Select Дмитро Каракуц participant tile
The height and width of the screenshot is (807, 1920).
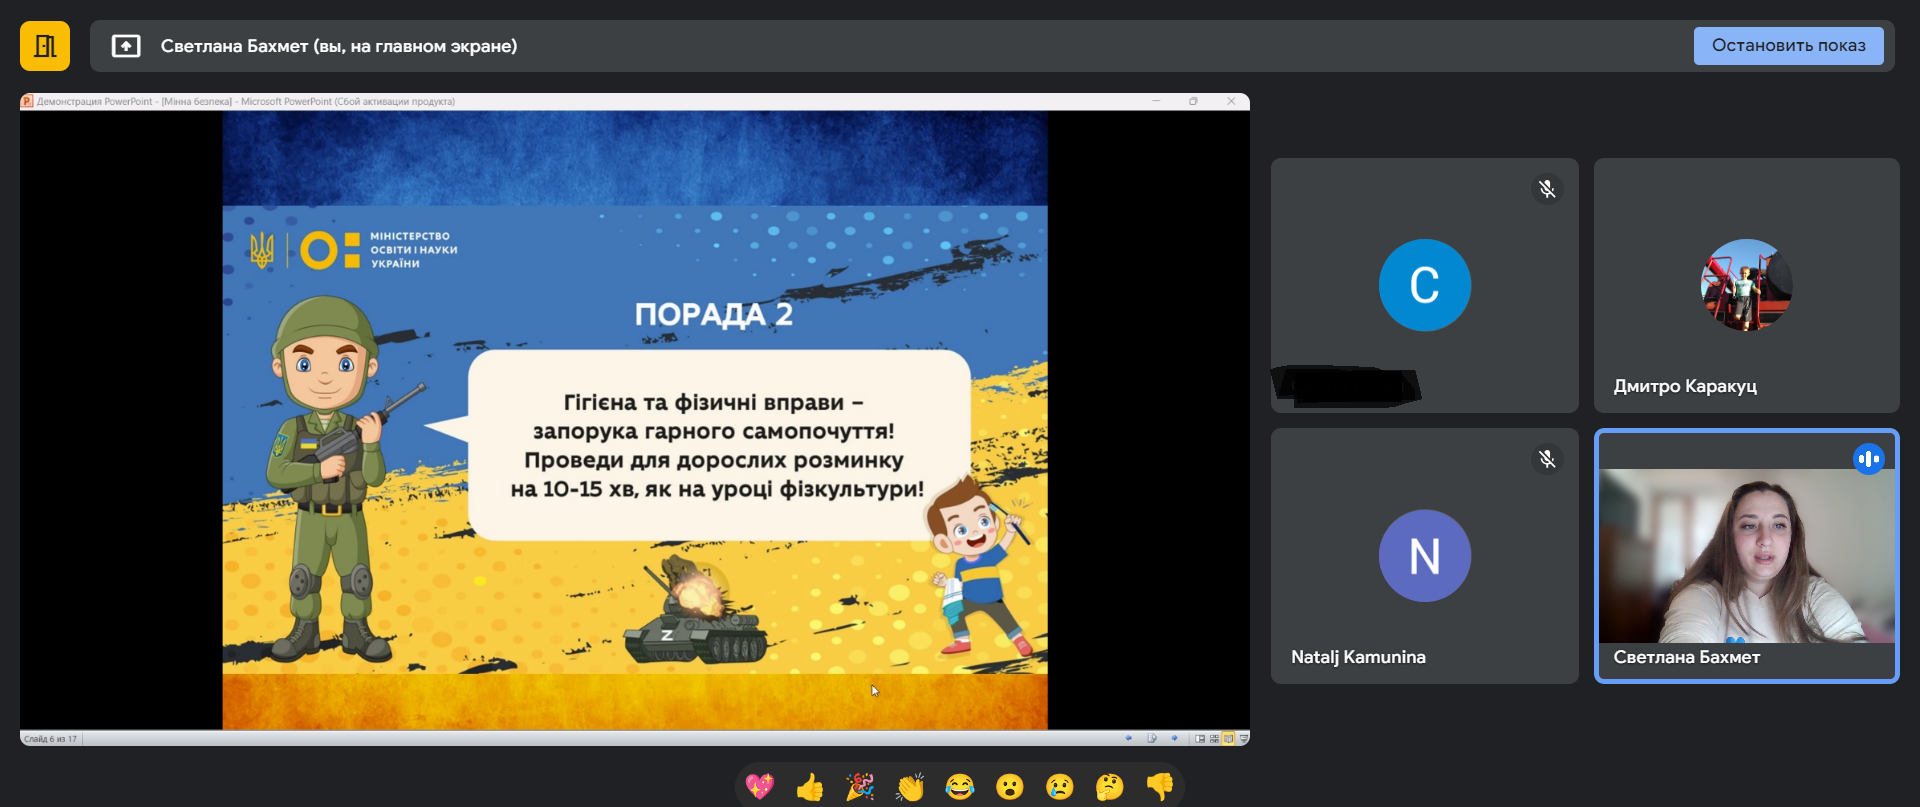point(1746,285)
